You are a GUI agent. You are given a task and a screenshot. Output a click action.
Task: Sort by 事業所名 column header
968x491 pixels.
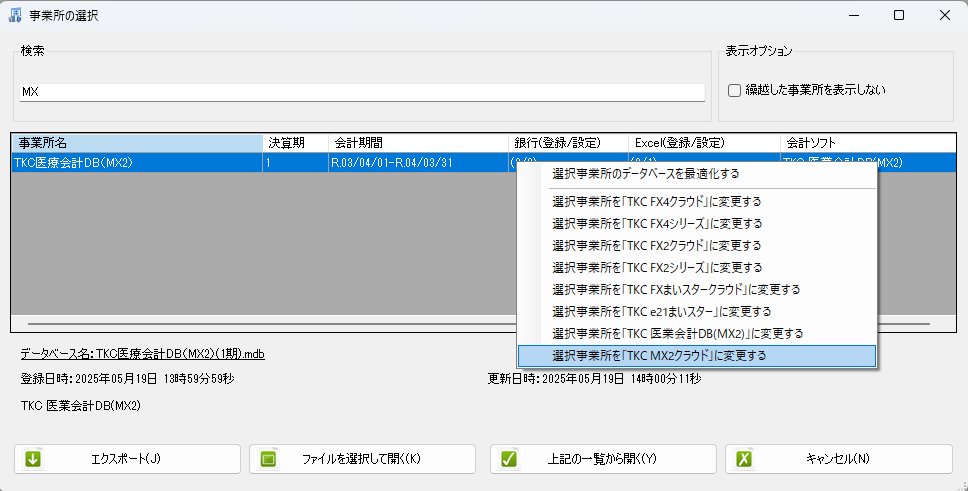click(137, 143)
